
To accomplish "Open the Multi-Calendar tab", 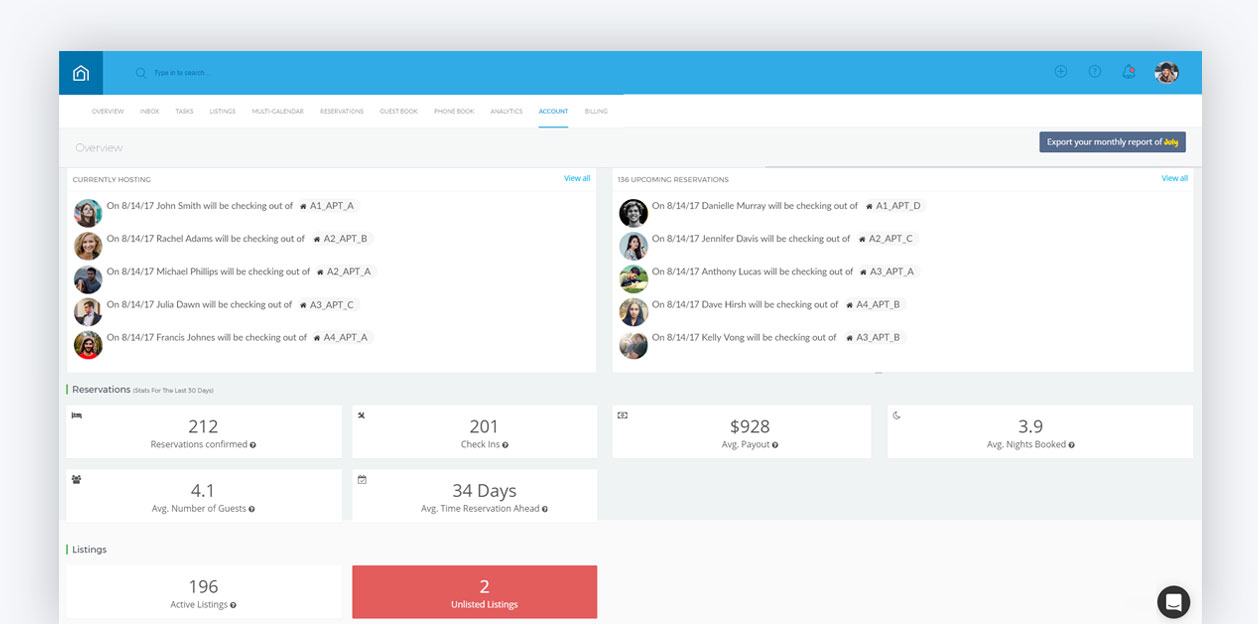I will (277, 111).
